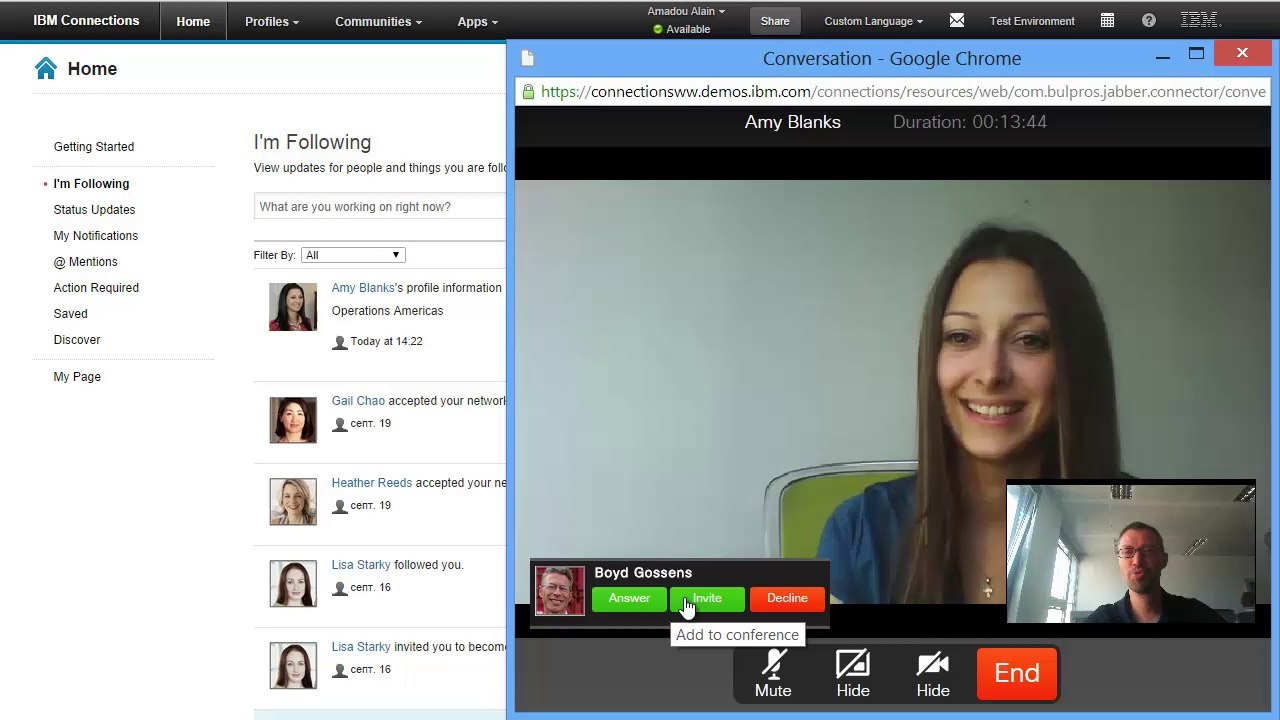
Task: Click the green padlock in the address bar
Action: point(528,92)
